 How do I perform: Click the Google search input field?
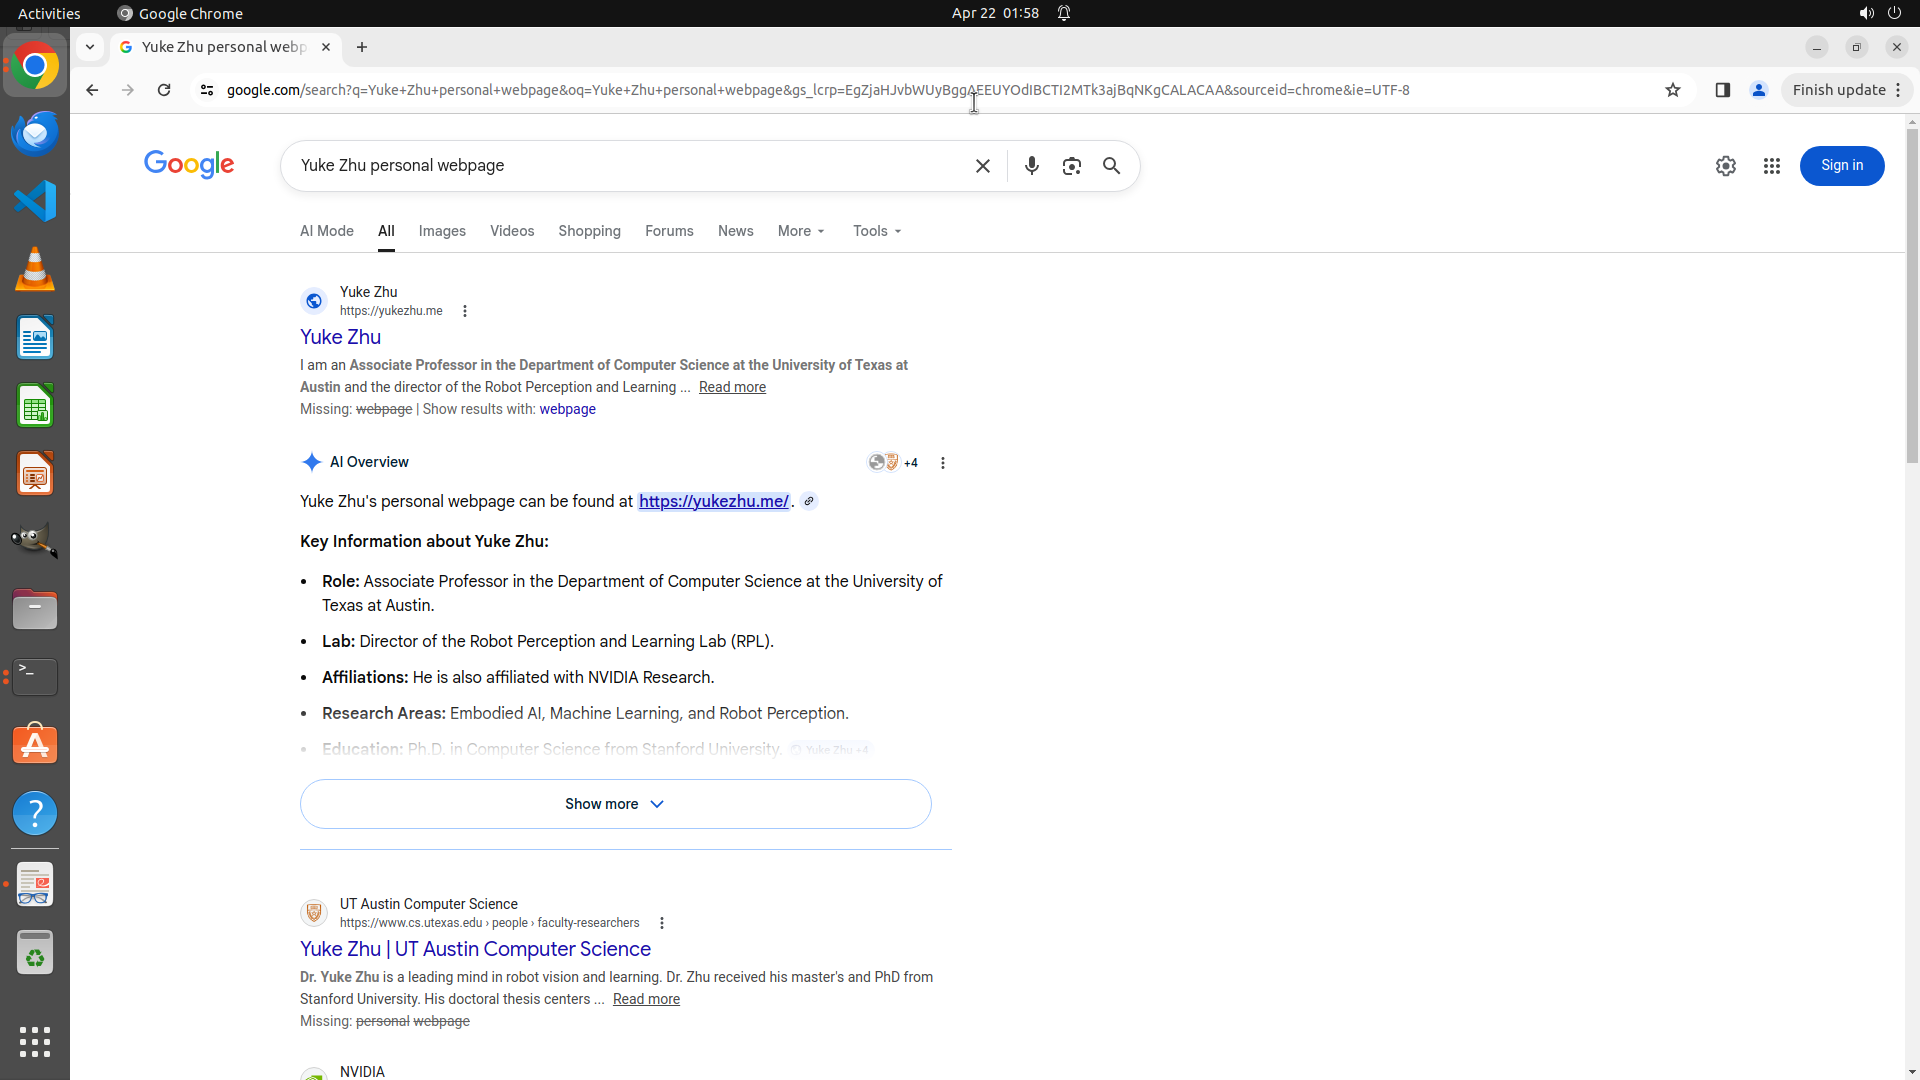630,166
